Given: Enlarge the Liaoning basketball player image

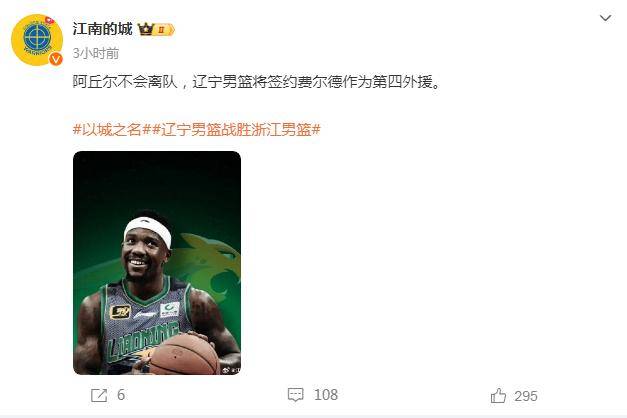Looking at the screenshot, I should 157,263.
